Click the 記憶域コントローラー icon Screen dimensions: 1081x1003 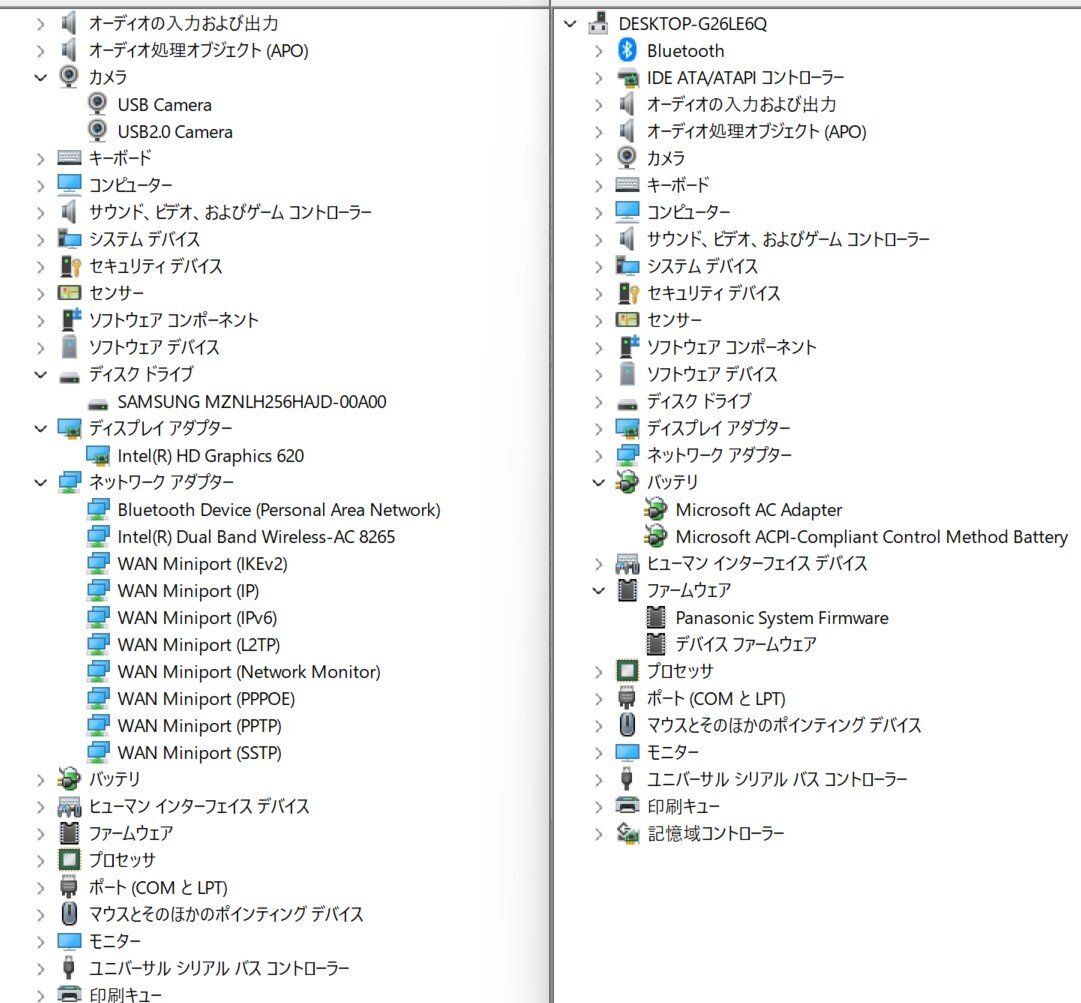[x=627, y=833]
